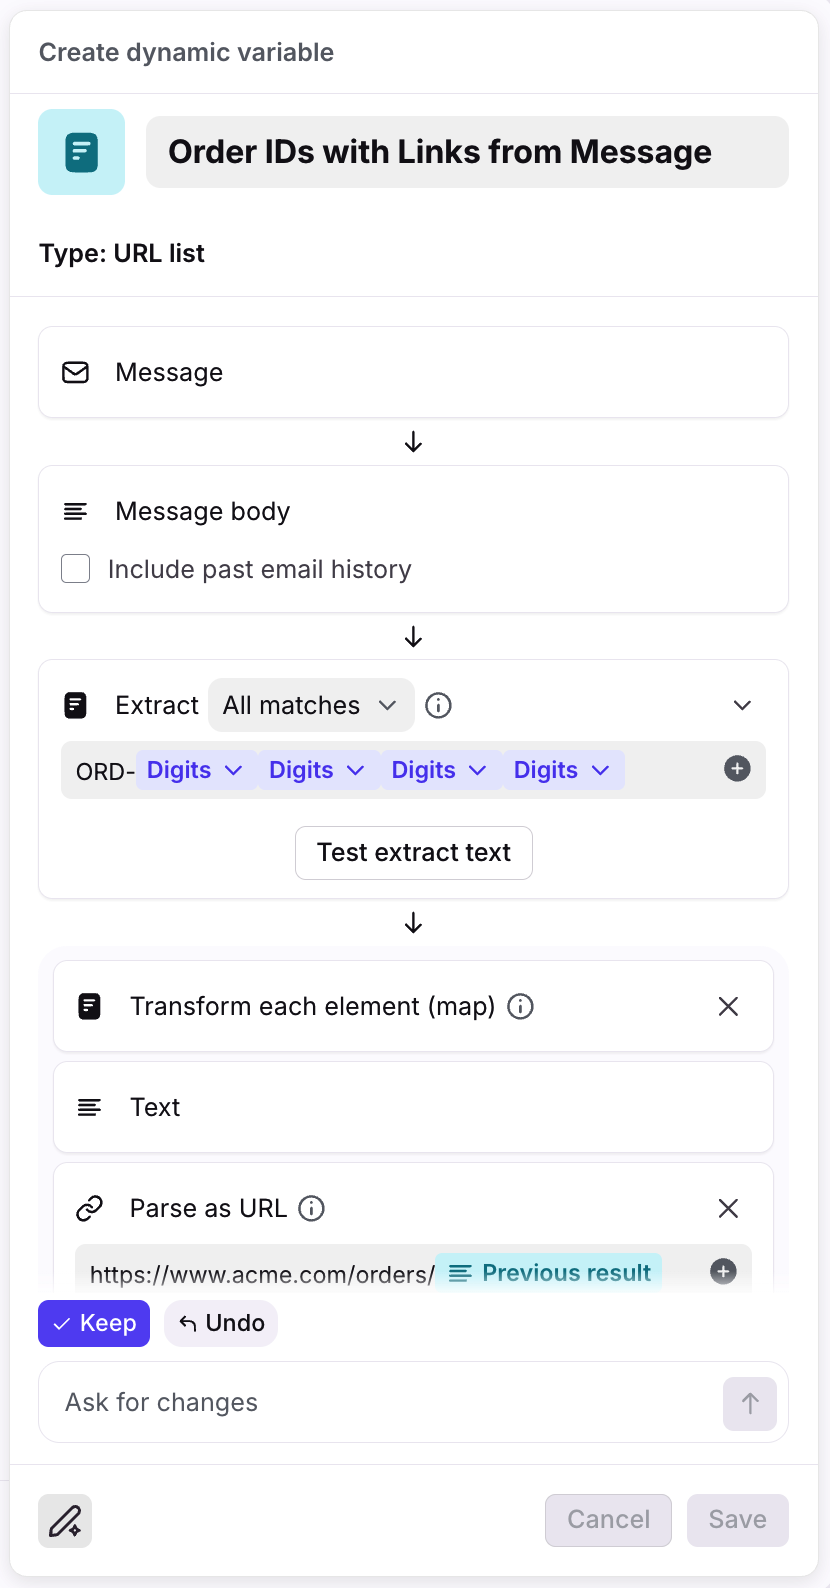830x1588 pixels.
Task: Add token with plus icon in URL field
Action: (723, 1271)
